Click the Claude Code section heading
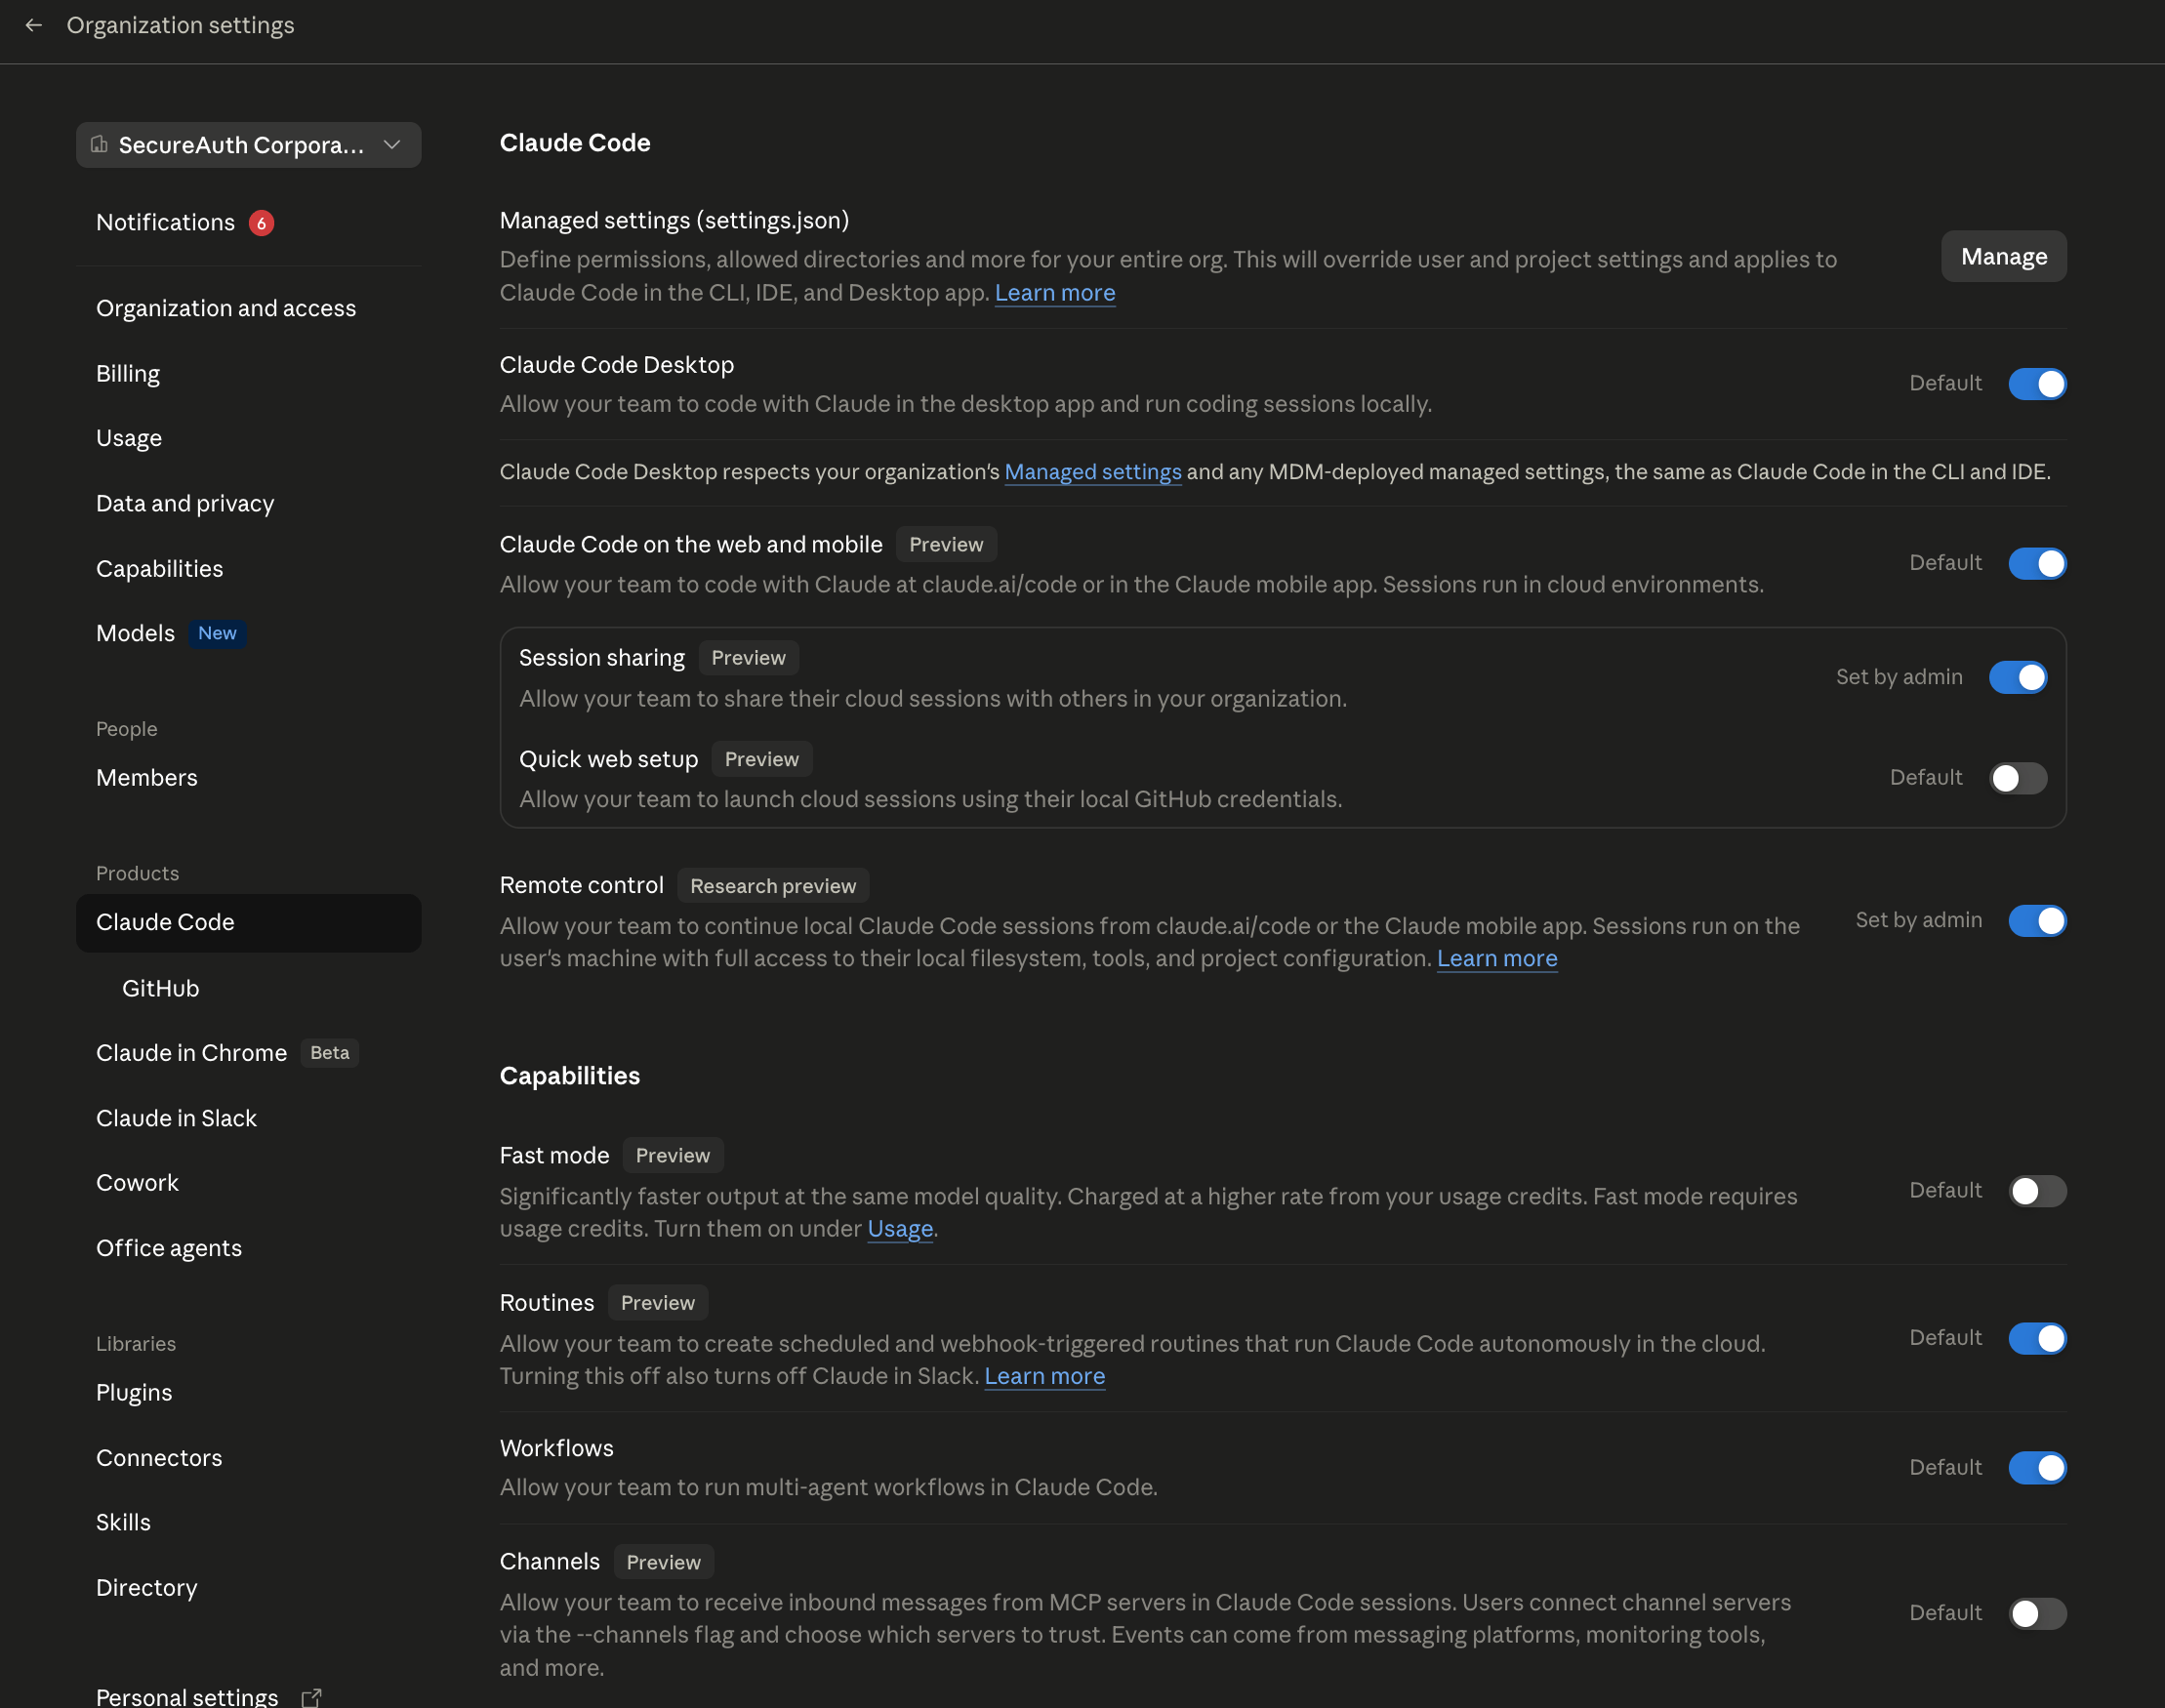The width and height of the screenshot is (2165, 1708). click(574, 143)
